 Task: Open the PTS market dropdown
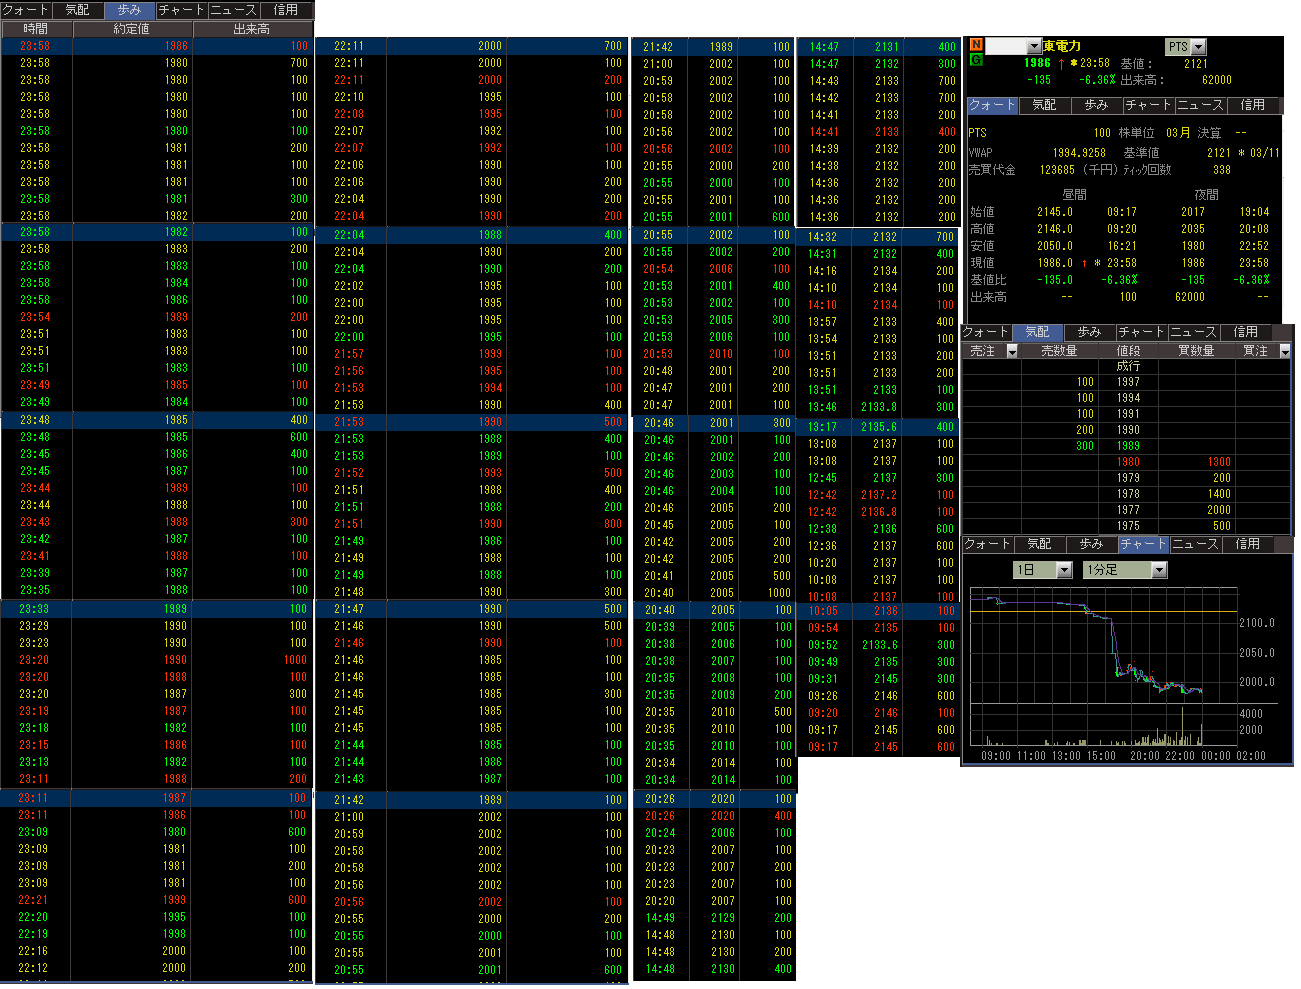pos(1199,47)
